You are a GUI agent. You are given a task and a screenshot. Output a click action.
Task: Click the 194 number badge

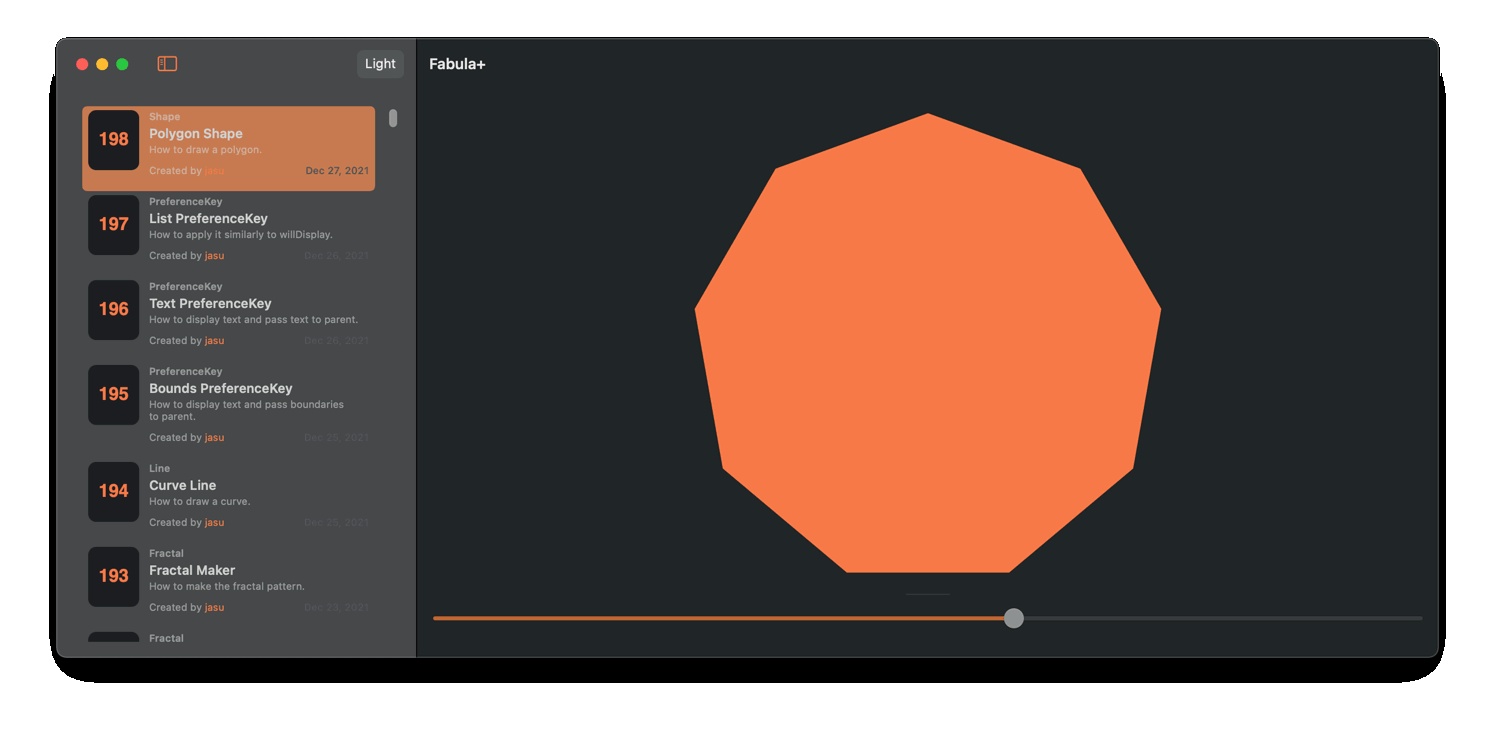[x=113, y=491]
